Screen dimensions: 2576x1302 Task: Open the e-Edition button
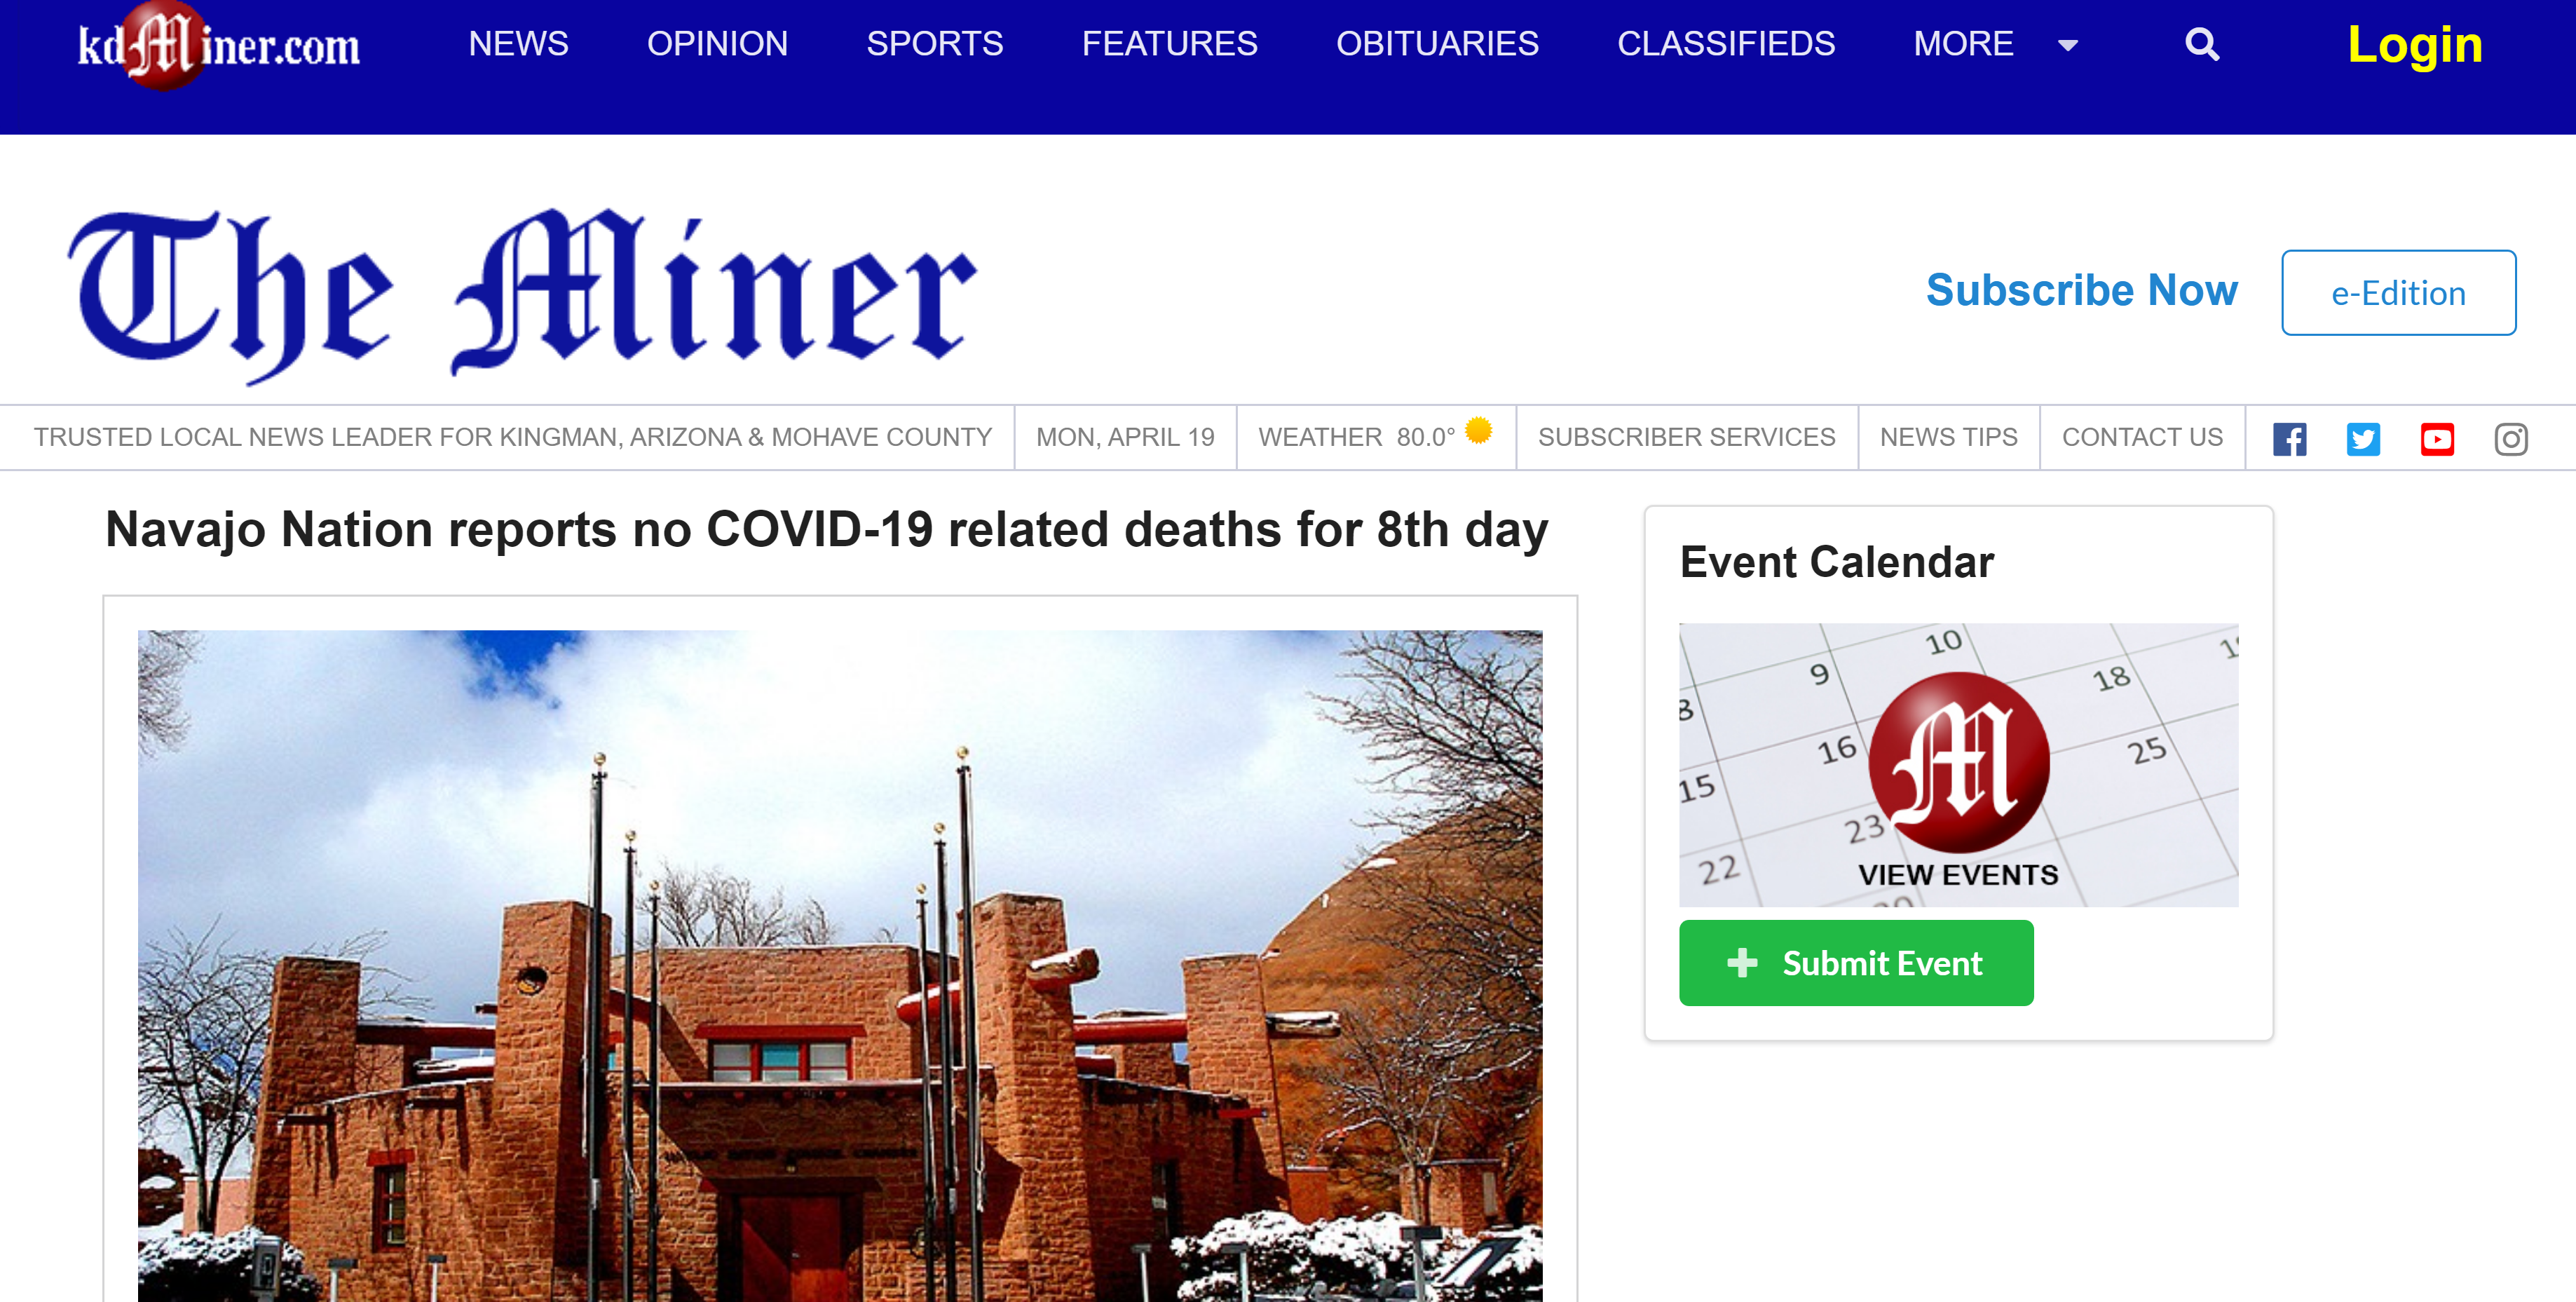[x=2398, y=293]
